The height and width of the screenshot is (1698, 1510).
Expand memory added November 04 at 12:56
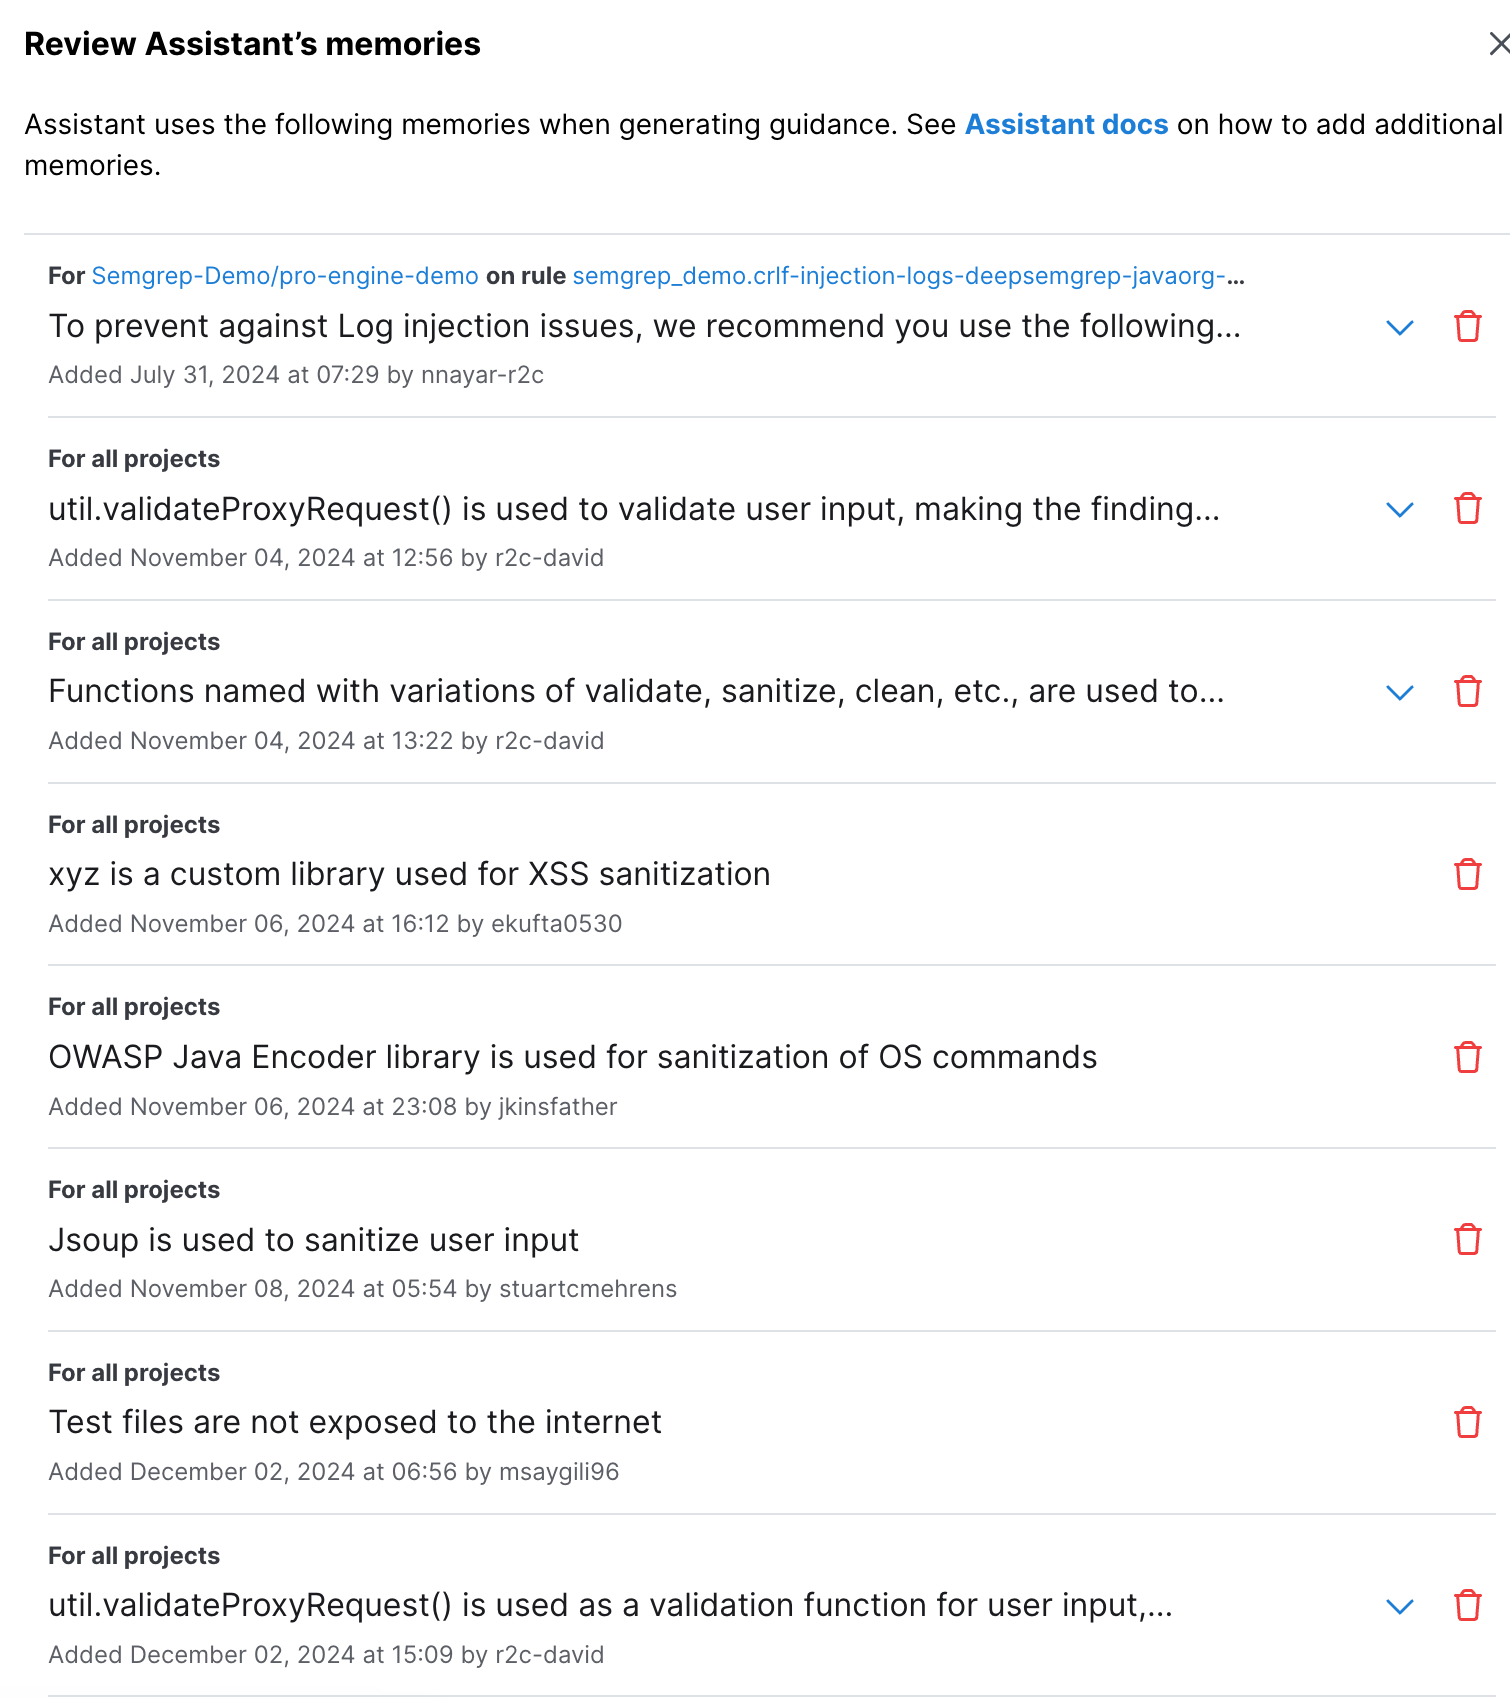[x=1400, y=510]
